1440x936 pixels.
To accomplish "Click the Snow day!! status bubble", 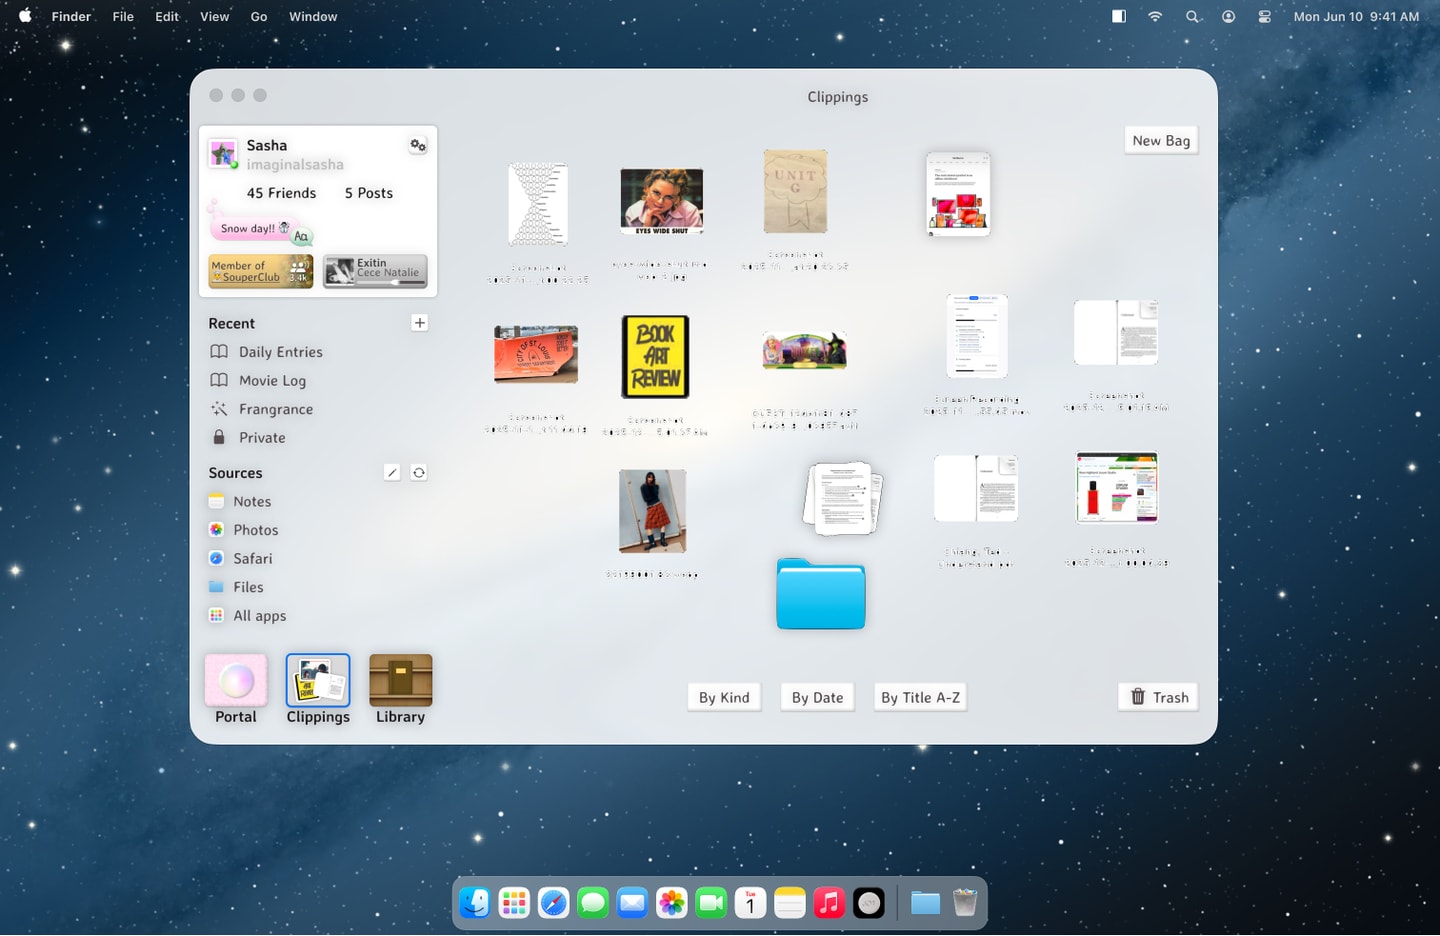I will pyautogui.click(x=254, y=229).
